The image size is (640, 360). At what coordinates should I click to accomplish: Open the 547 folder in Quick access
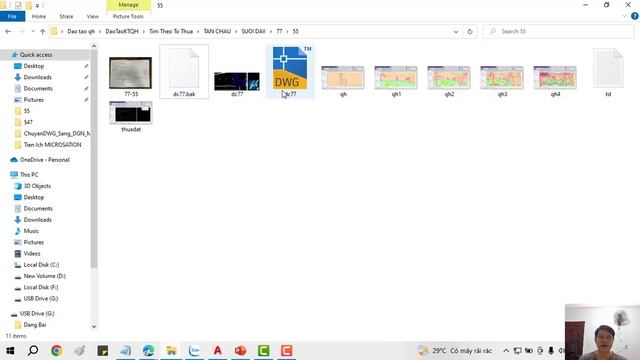pos(28,122)
